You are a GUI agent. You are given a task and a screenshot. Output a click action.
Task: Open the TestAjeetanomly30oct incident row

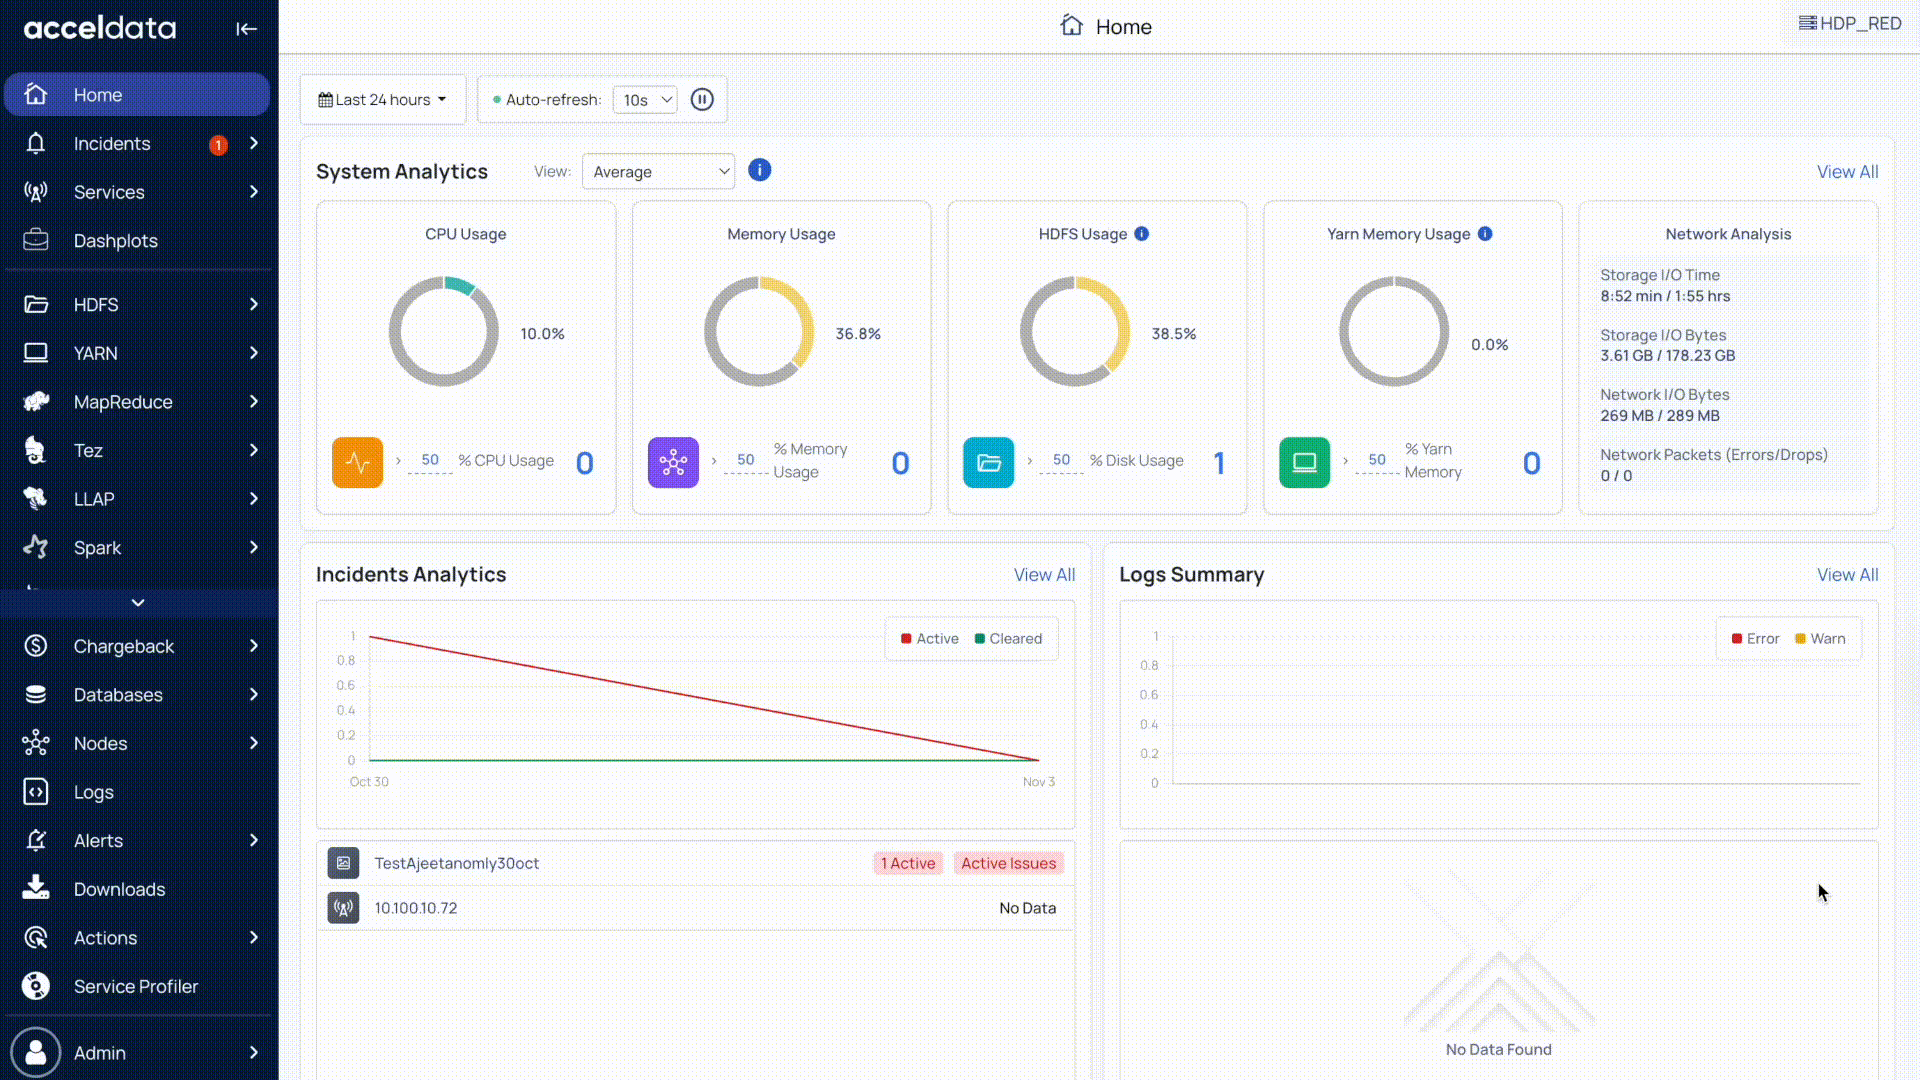456,863
